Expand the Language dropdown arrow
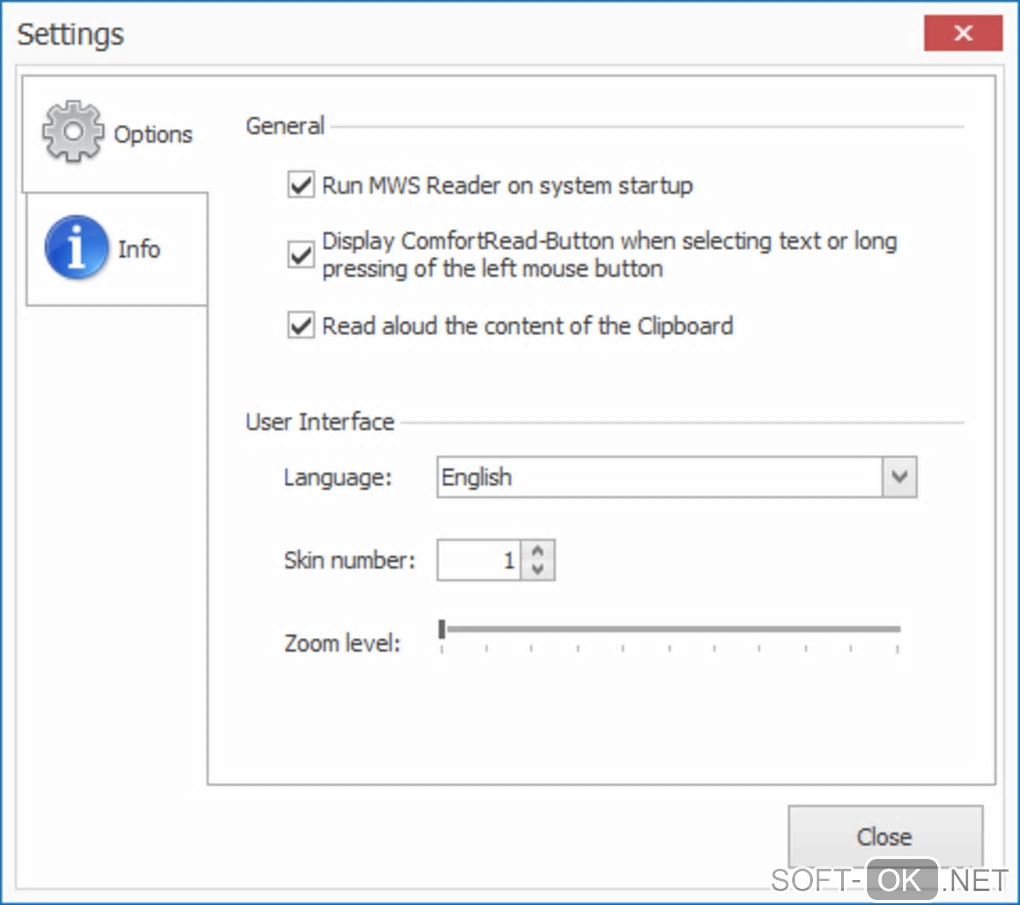Image resolution: width=1020 pixels, height=905 pixels. [x=899, y=478]
